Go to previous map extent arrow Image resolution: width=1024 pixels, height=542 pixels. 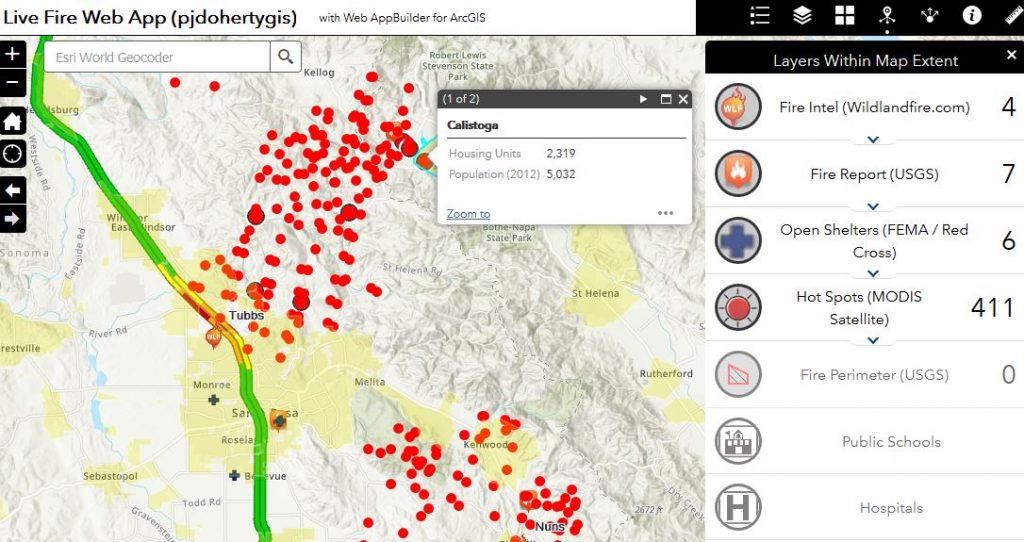point(12,189)
